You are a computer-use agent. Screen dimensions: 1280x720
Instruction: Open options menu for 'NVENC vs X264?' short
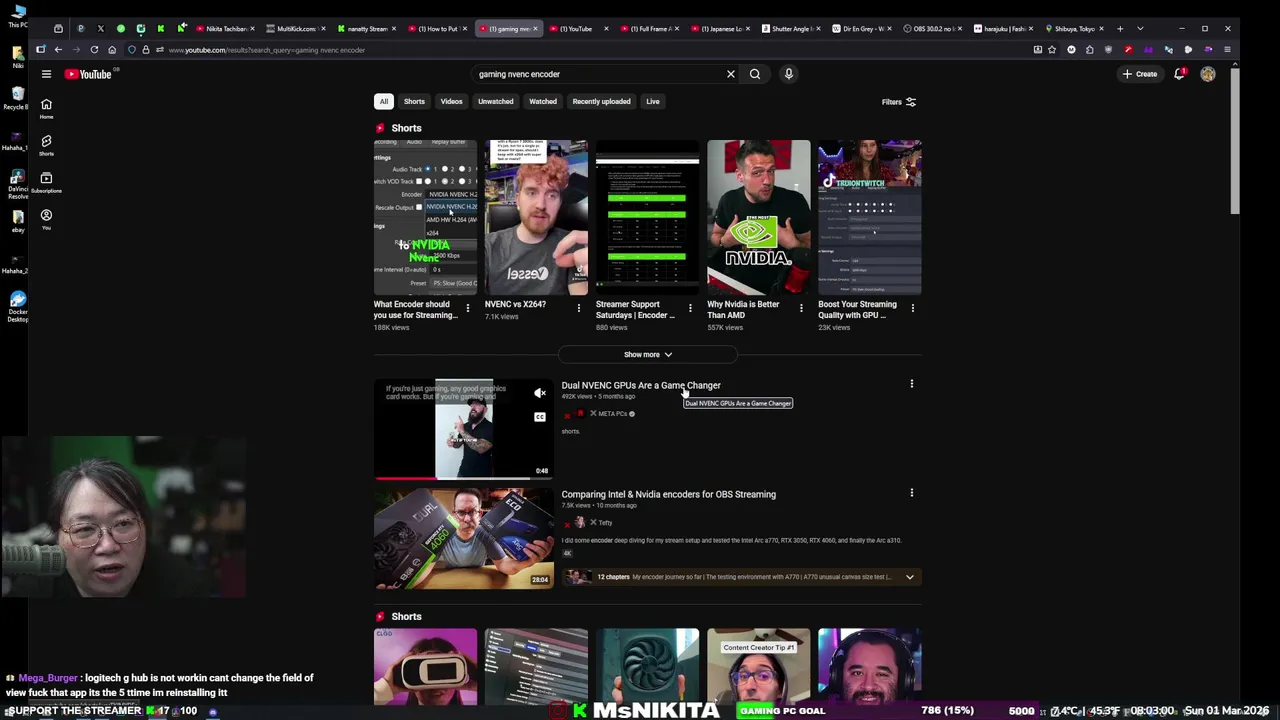pyautogui.click(x=578, y=308)
